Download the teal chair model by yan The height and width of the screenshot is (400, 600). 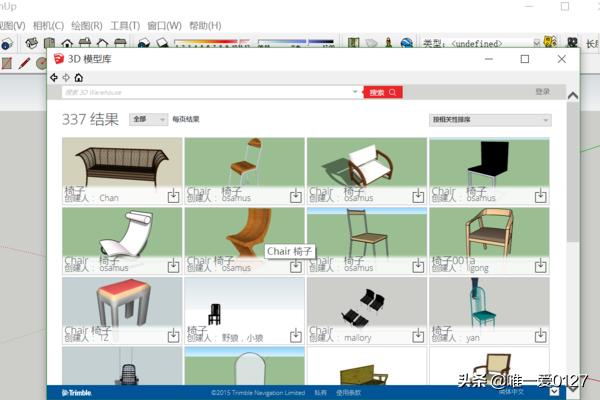540,336
